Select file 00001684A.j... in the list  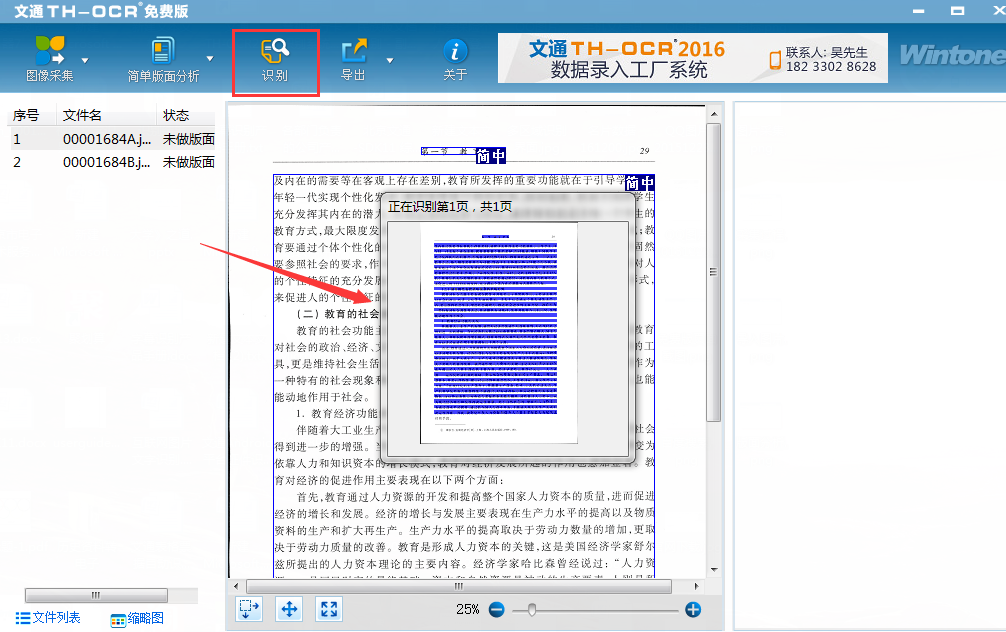pyautogui.click(x=107, y=139)
